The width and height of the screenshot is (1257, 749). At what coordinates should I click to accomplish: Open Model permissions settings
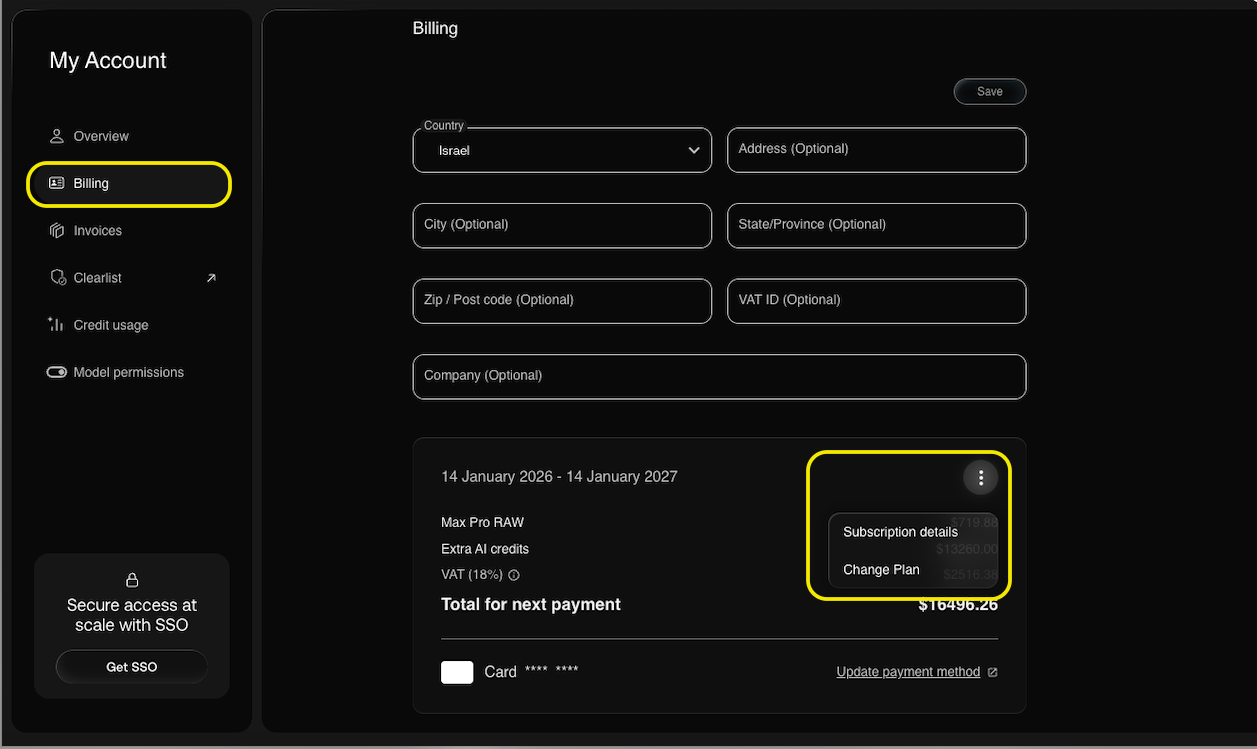tap(130, 372)
